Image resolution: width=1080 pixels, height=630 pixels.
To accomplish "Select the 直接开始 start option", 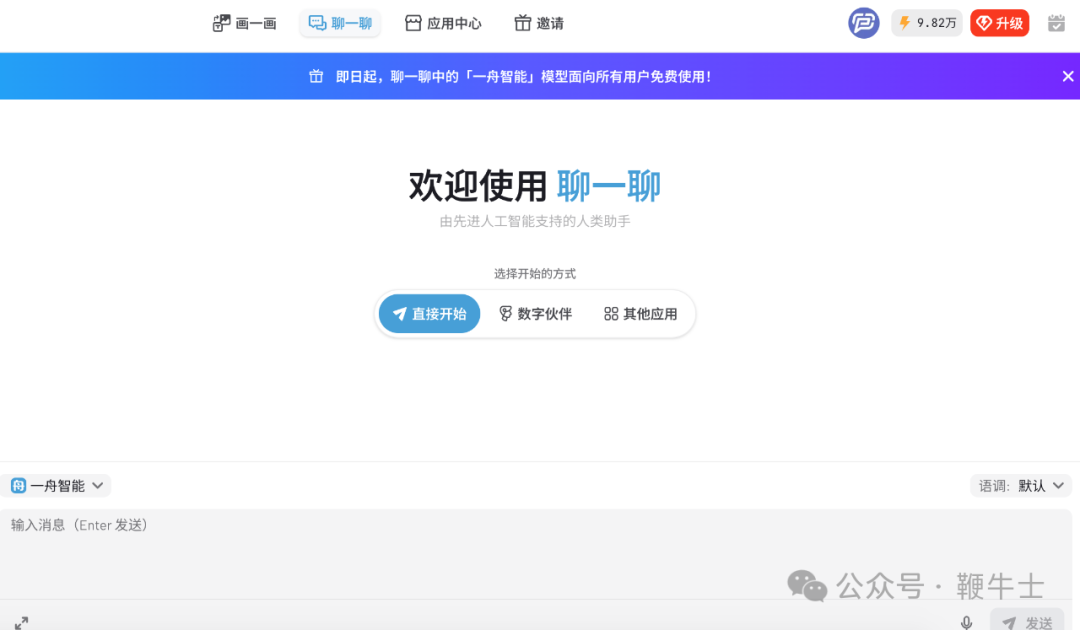I will pyautogui.click(x=429, y=313).
